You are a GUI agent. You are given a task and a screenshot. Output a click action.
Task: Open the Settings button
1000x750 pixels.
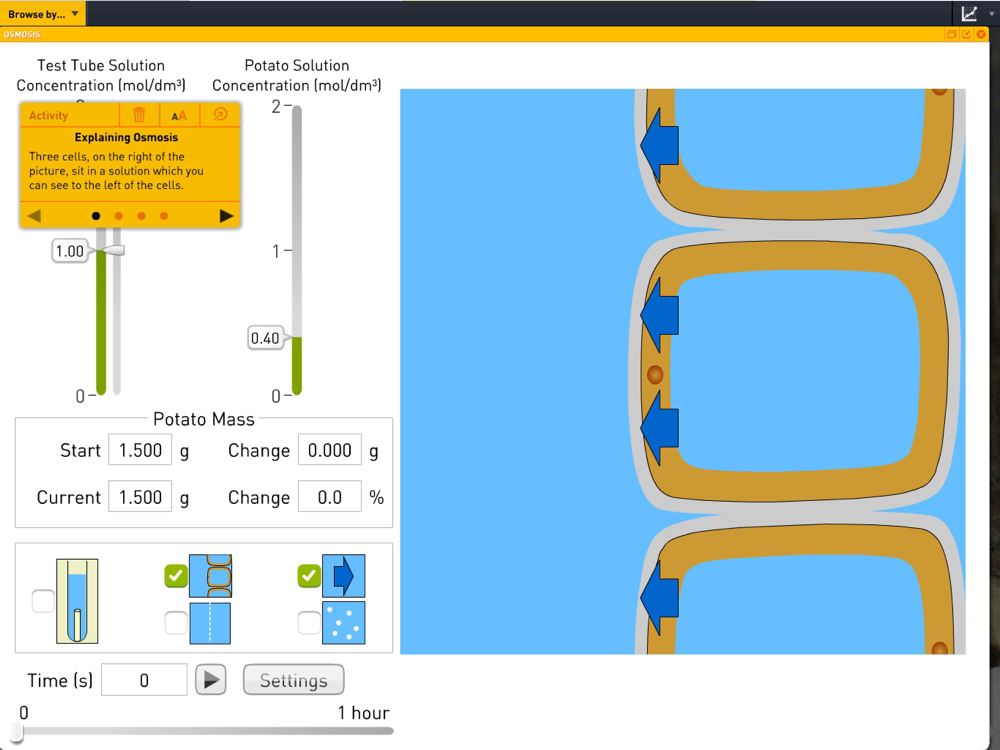coord(293,680)
